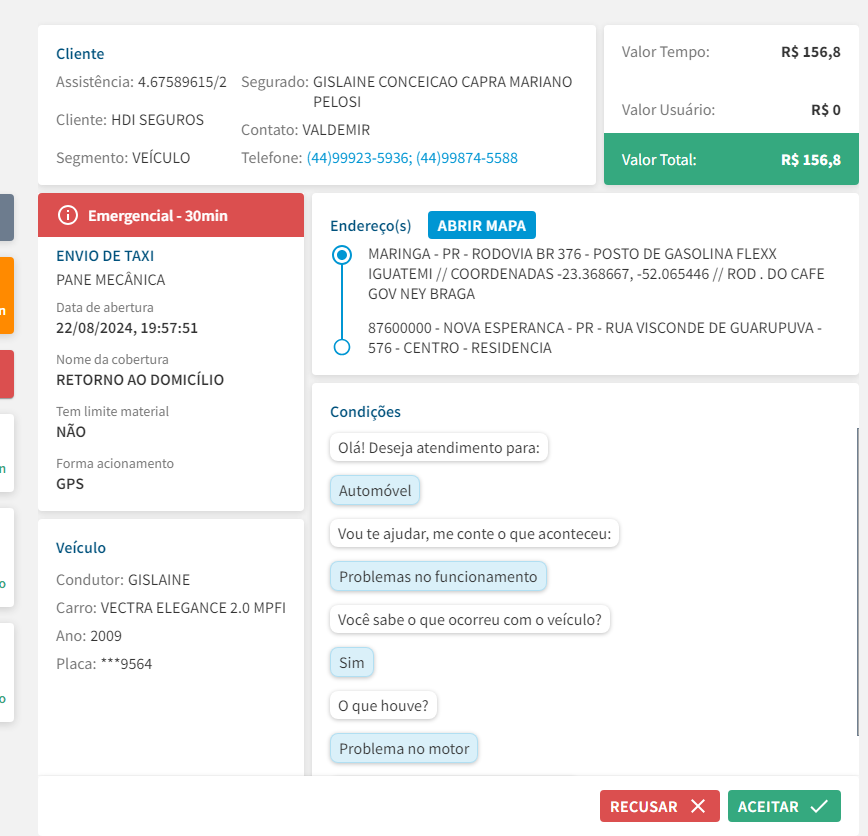Click the Sim answer chip
Screen dimensions: 868x836
coord(352,662)
